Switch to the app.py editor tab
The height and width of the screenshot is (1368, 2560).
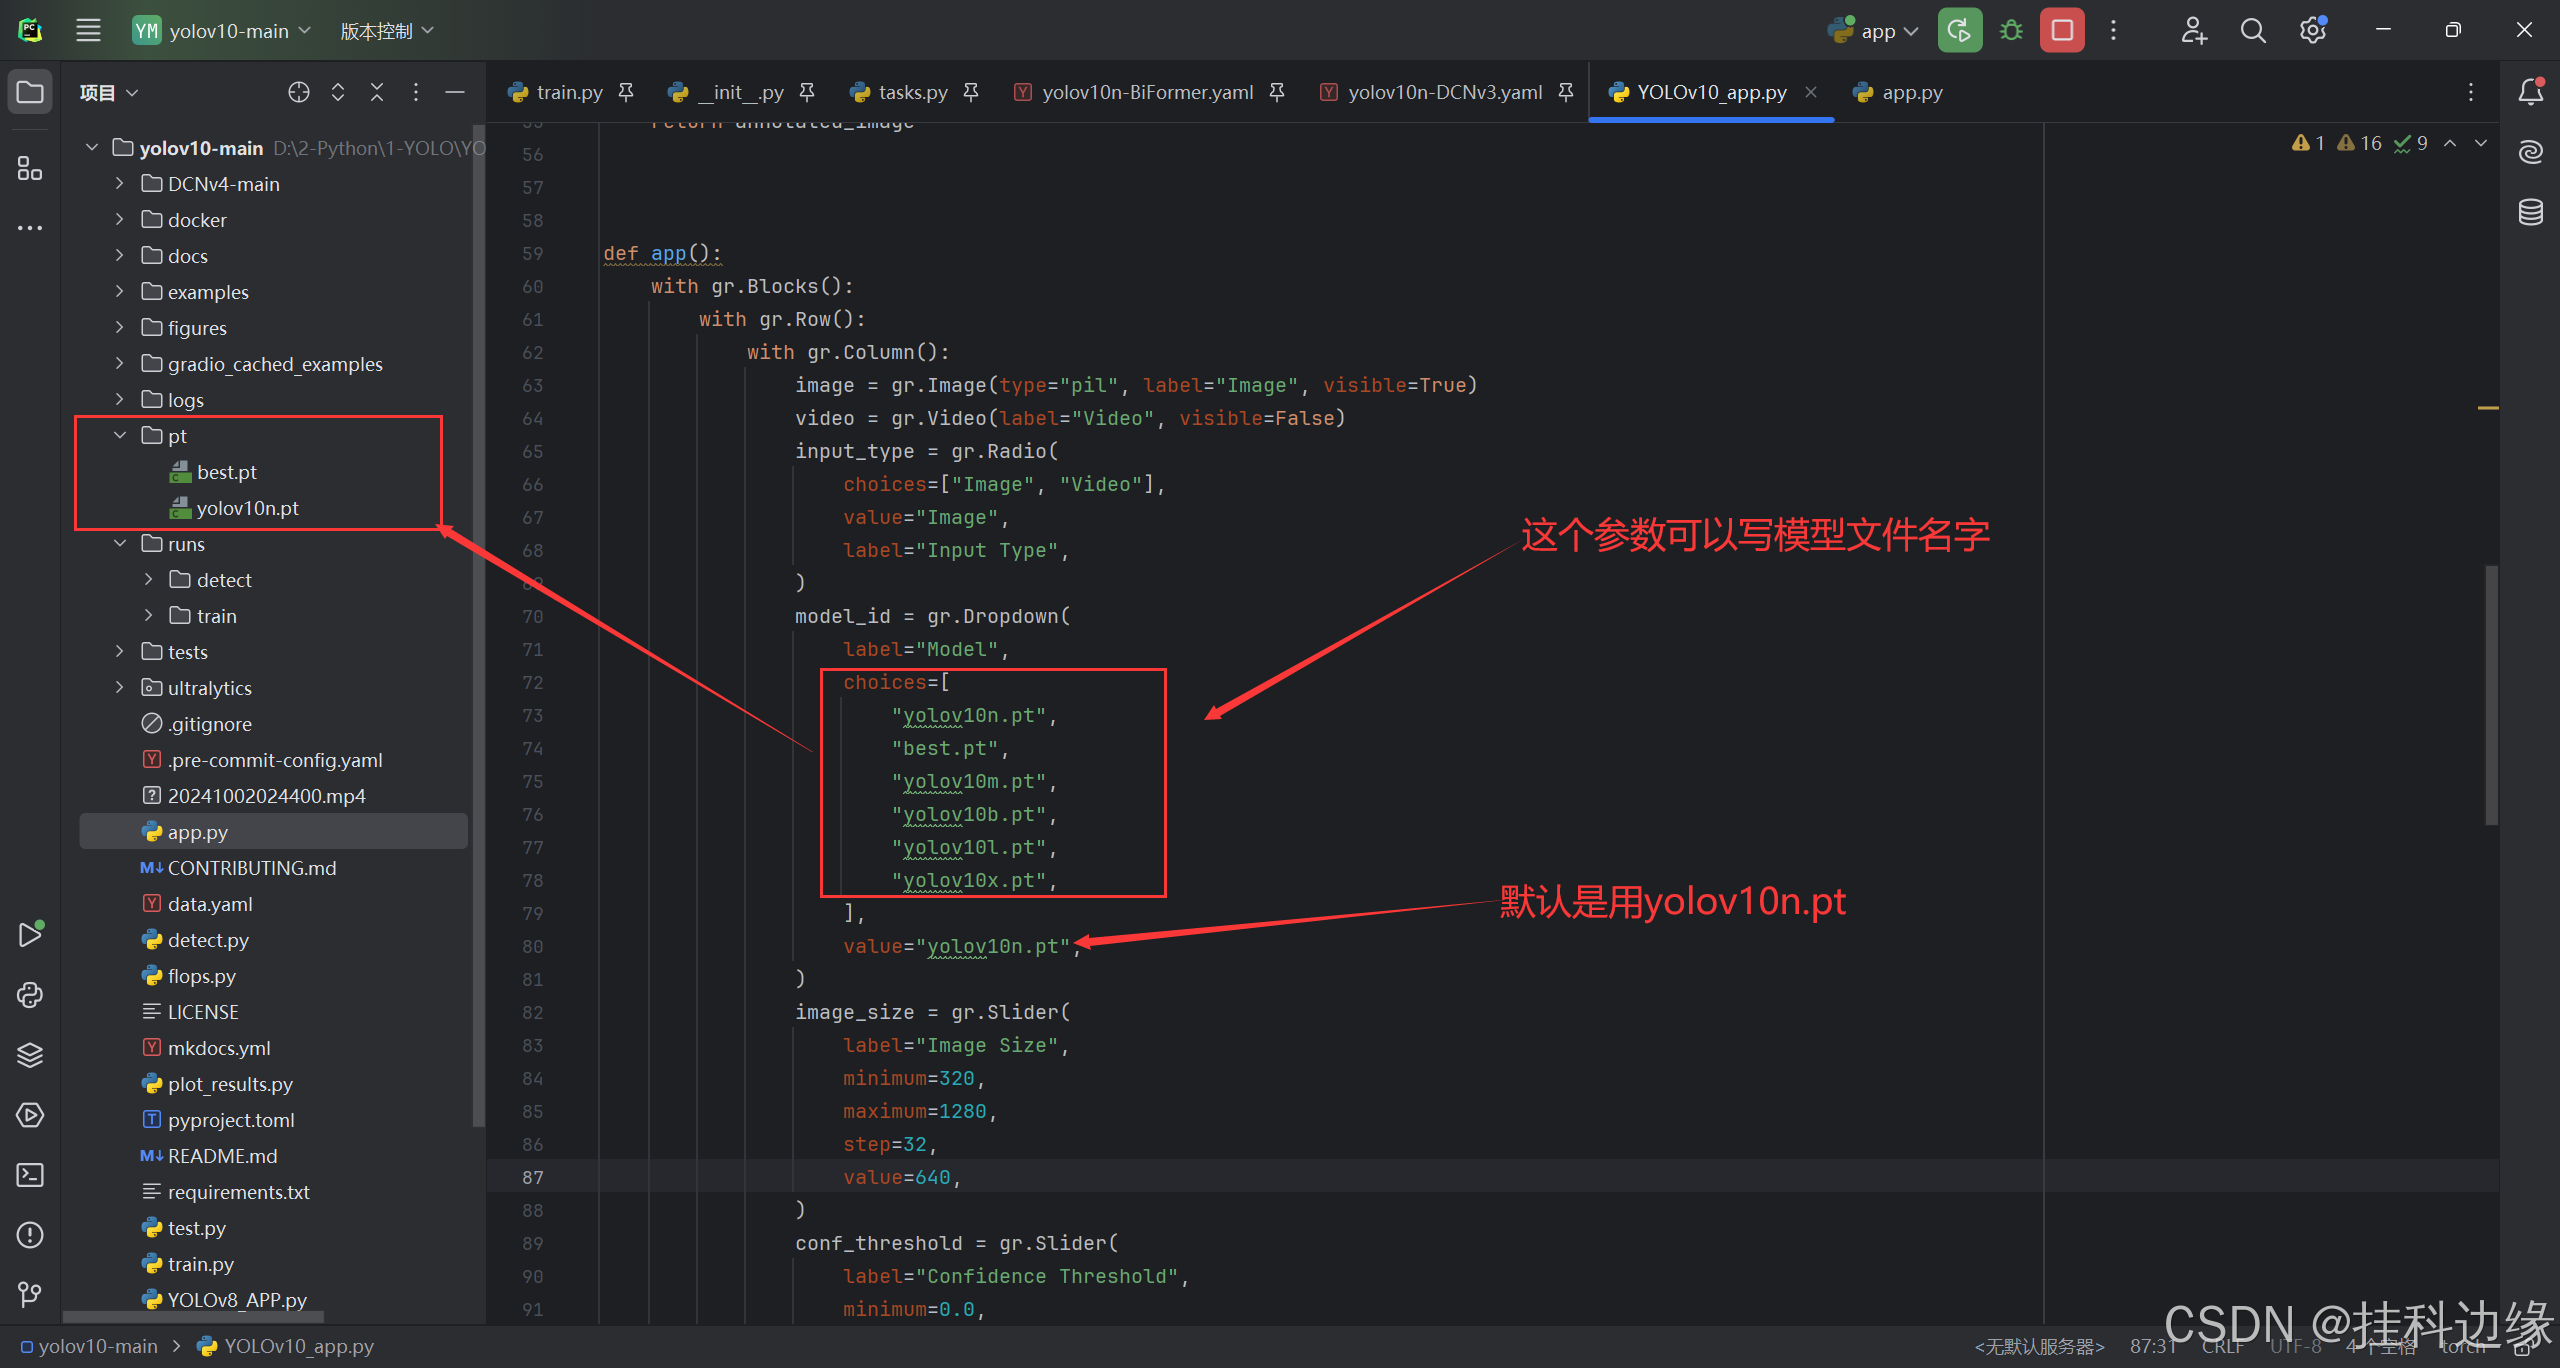point(1910,92)
